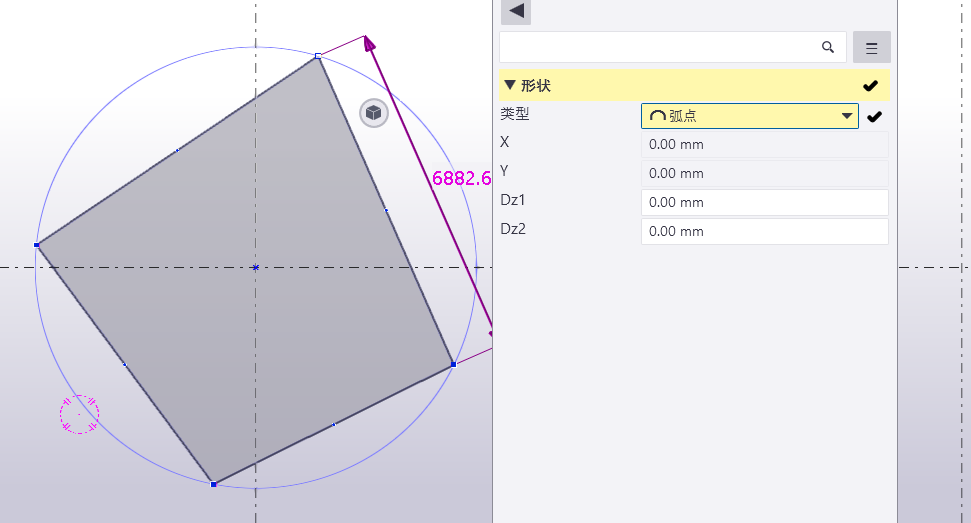Select the leftmost corner handle of polygon

coord(37,245)
